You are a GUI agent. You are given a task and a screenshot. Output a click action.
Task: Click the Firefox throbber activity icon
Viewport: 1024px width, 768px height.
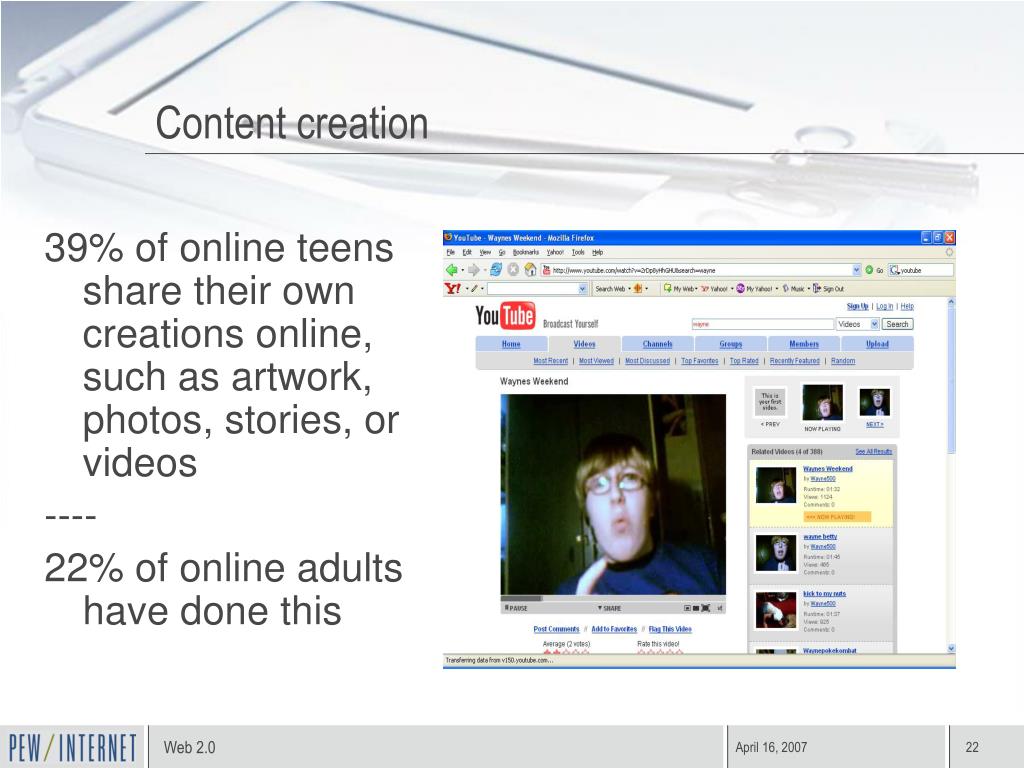pyautogui.click(x=949, y=252)
